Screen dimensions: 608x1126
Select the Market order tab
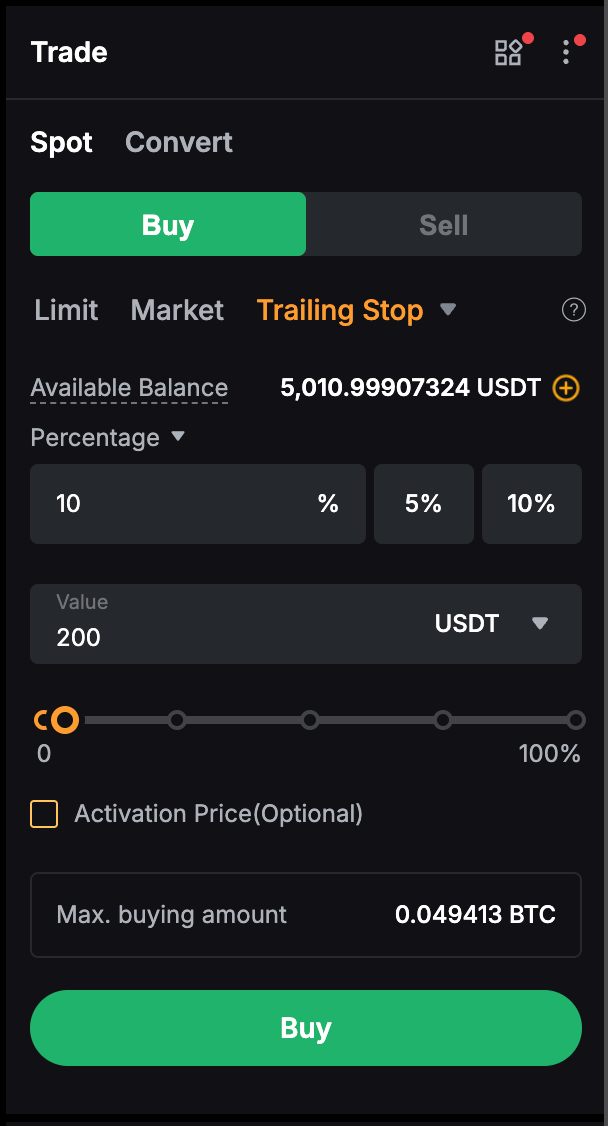tap(177, 310)
